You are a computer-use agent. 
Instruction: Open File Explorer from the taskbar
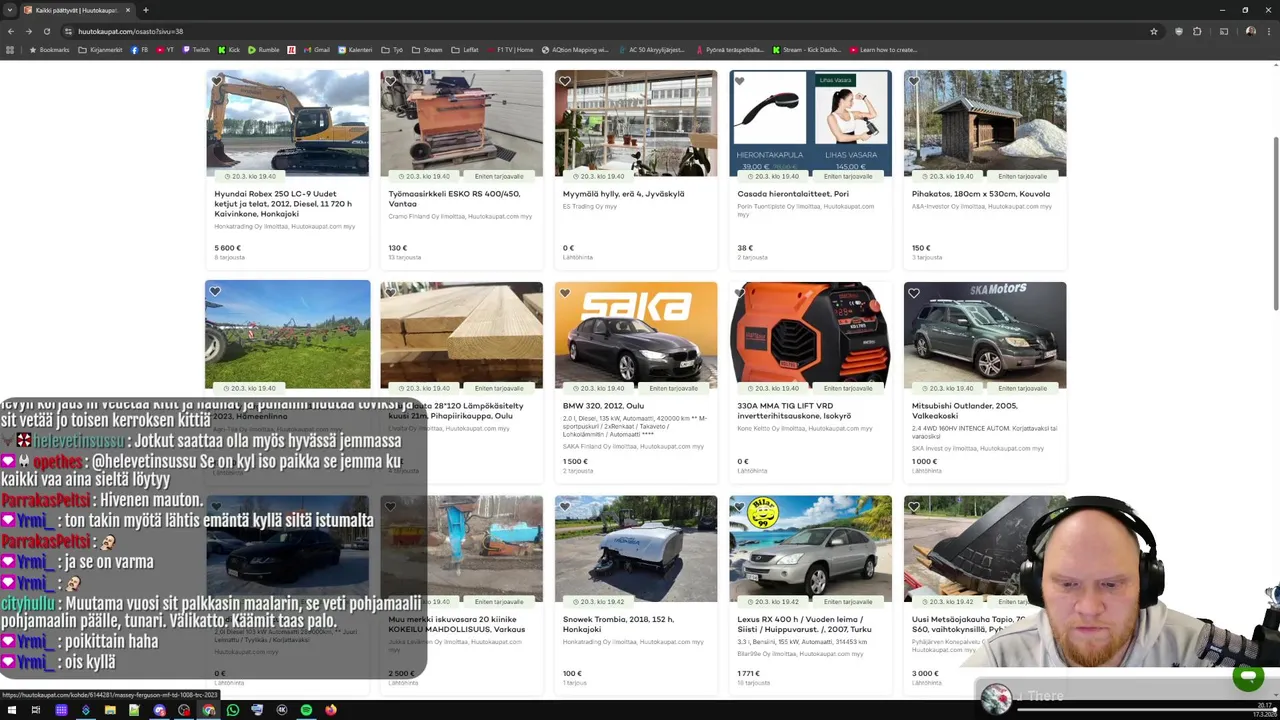click(x=110, y=710)
